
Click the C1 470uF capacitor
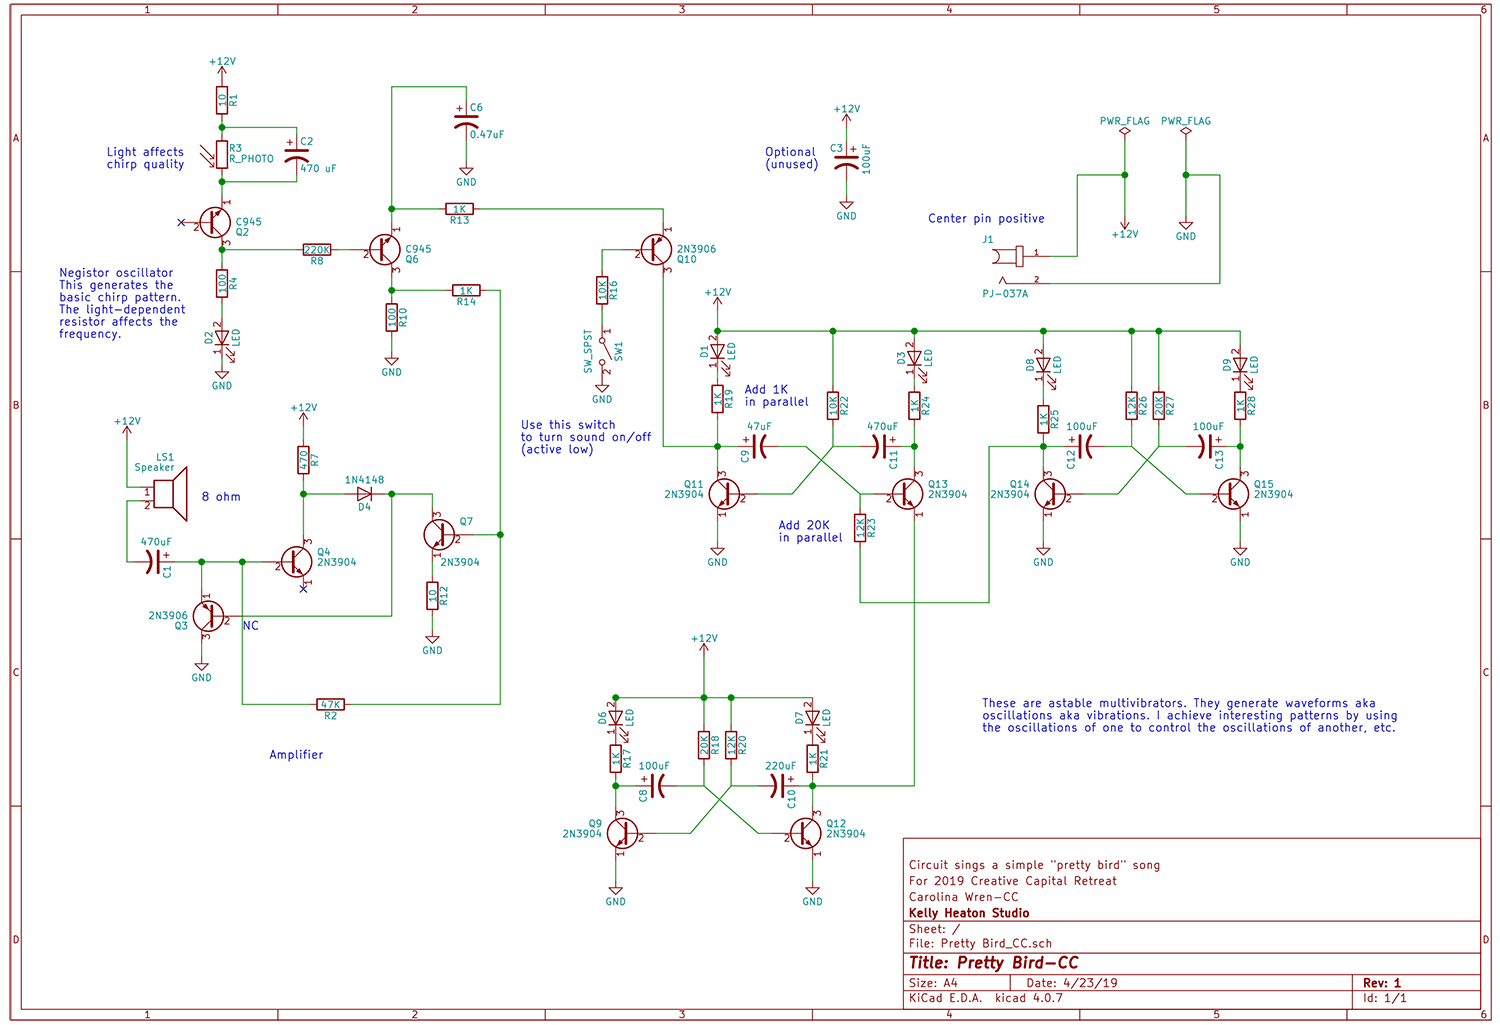point(154,562)
